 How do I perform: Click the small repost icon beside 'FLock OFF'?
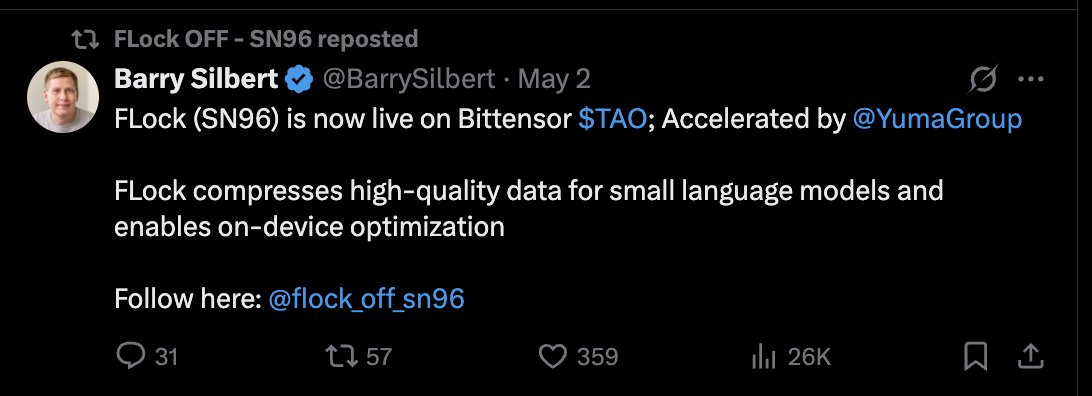click(87, 39)
